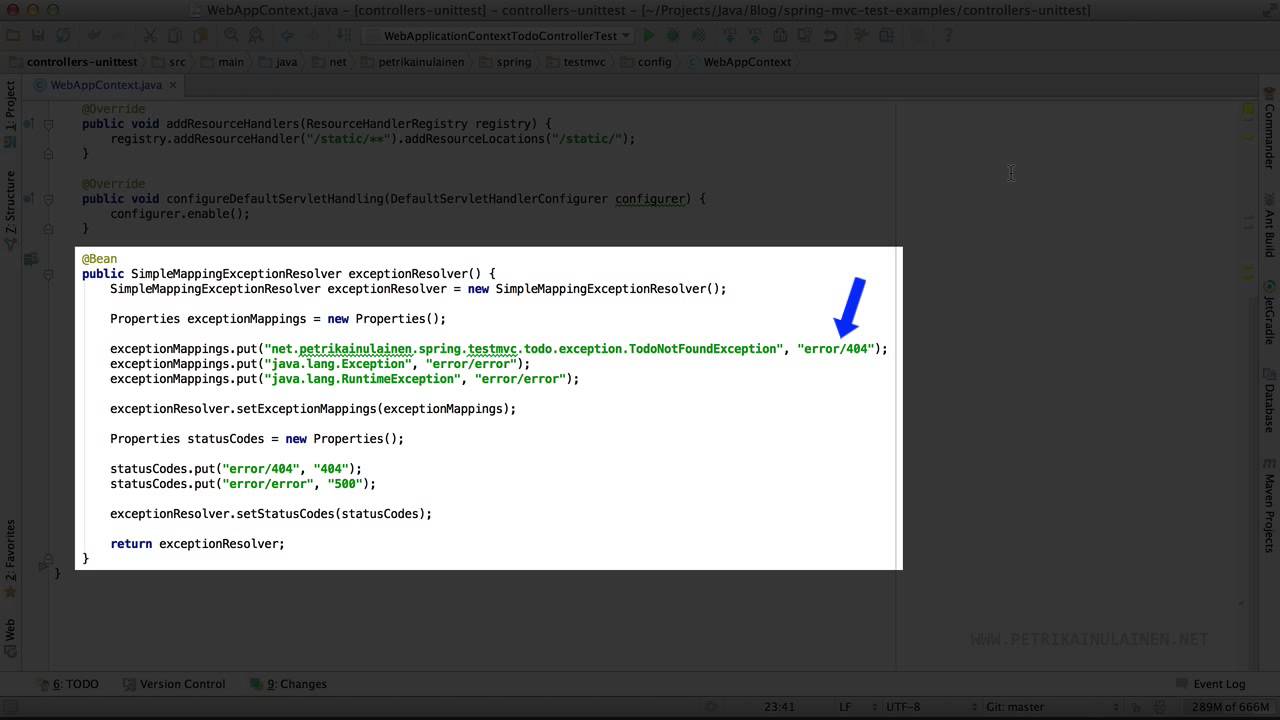This screenshot has height=720, width=1280.
Task: Open the Changes tool window
Action: click(288, 684)
